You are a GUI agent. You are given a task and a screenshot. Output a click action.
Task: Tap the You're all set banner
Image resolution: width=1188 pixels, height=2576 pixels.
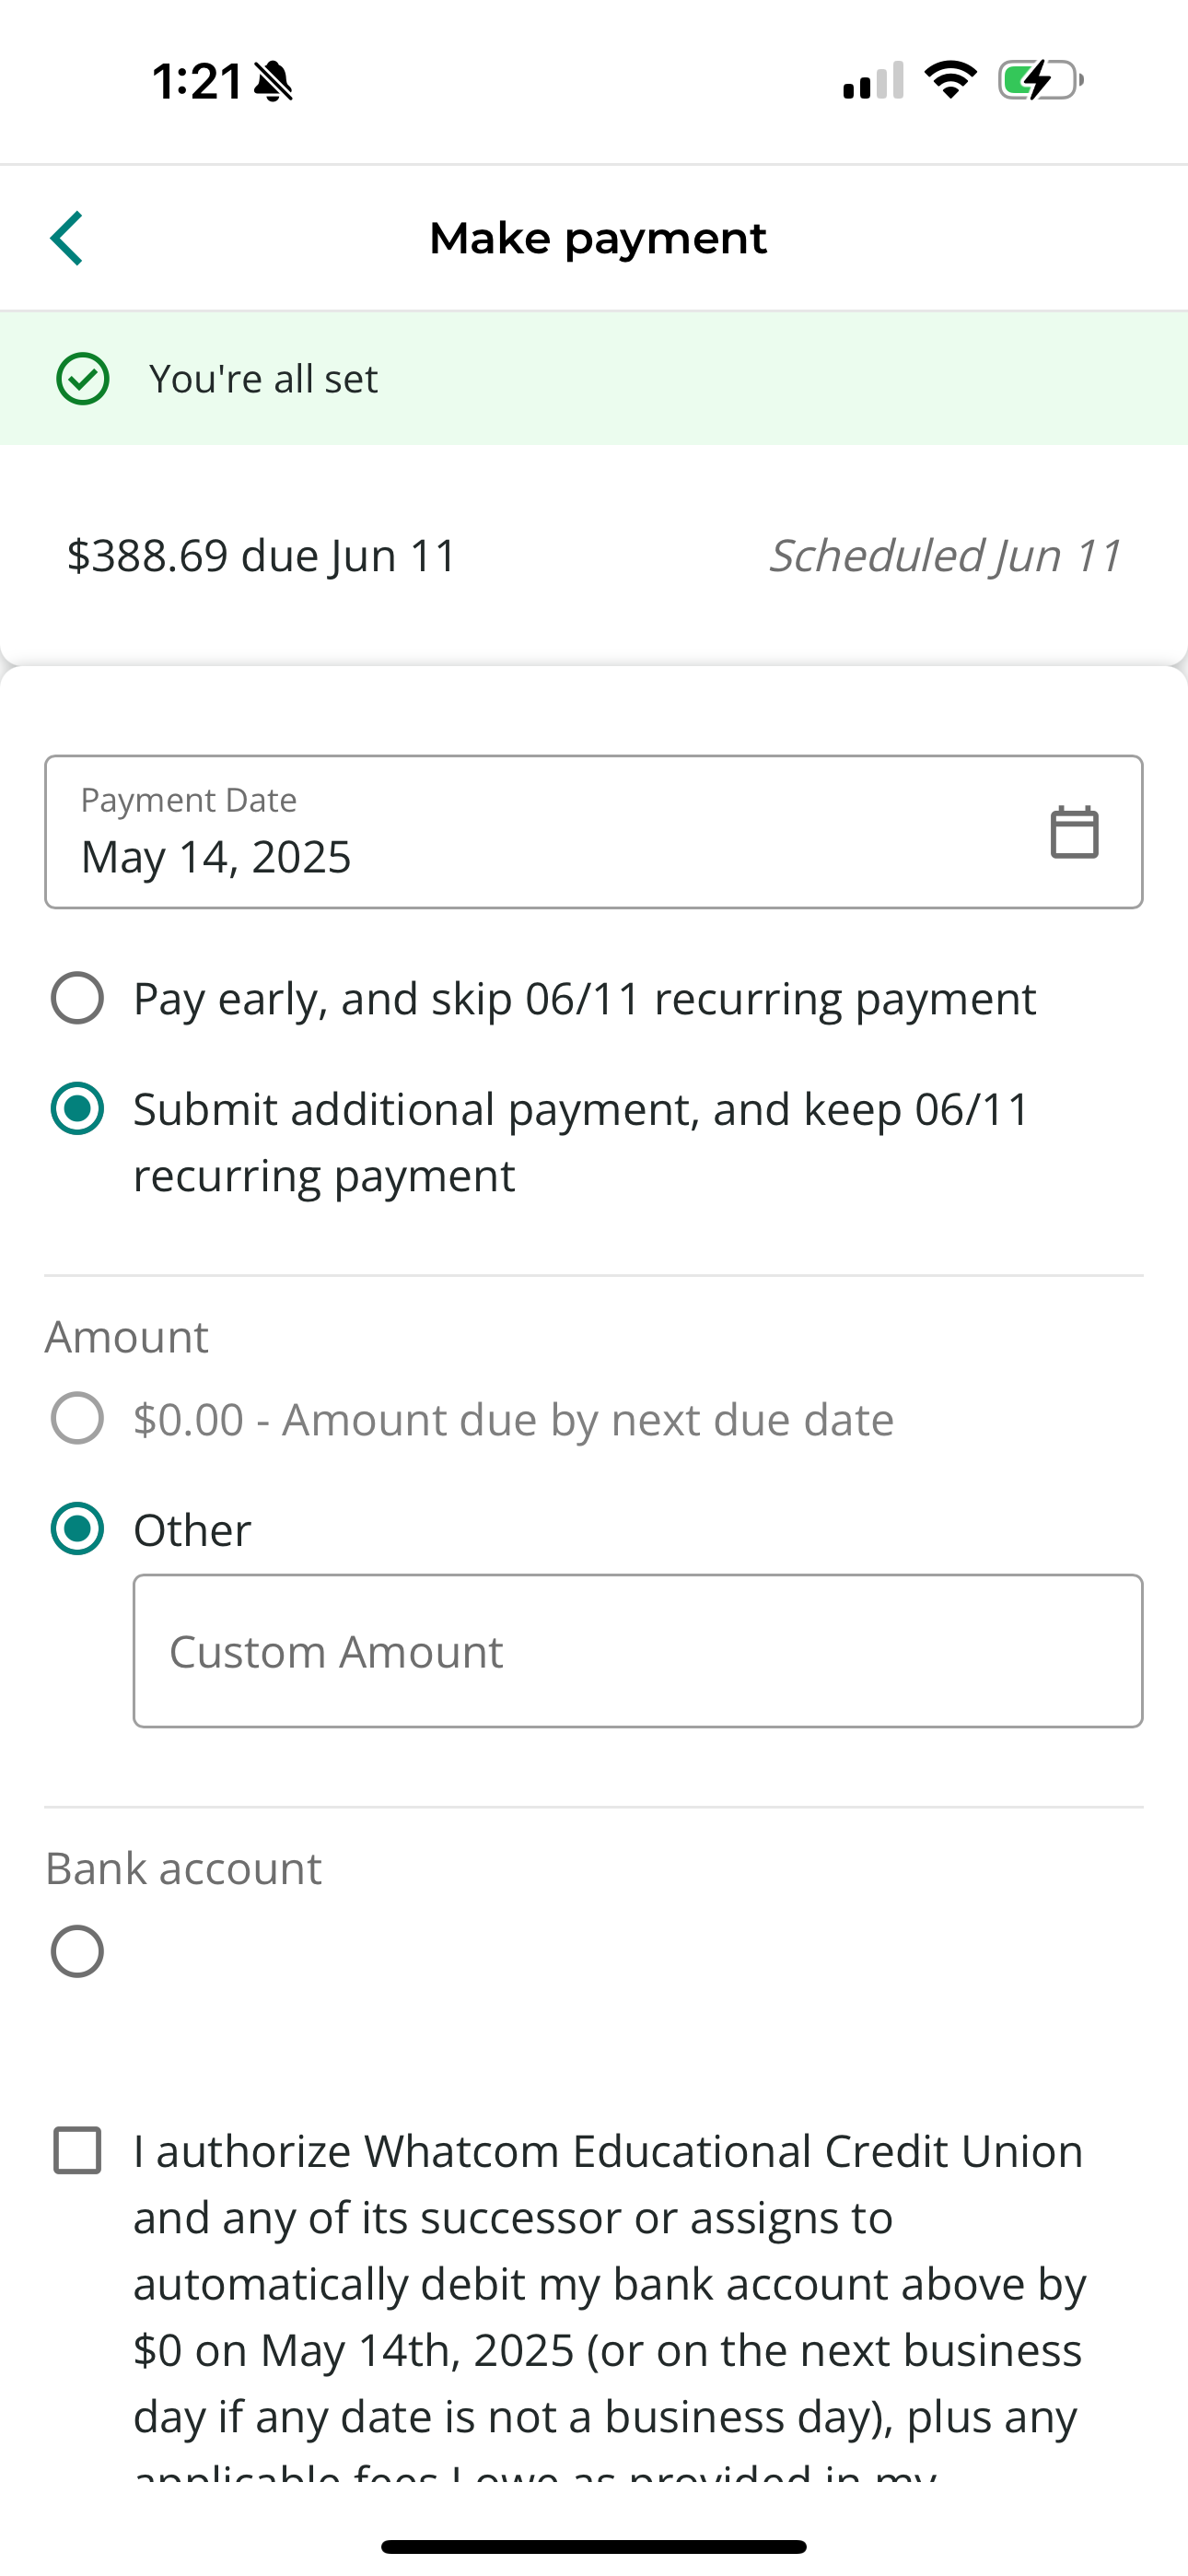click(x=594, y=379)
